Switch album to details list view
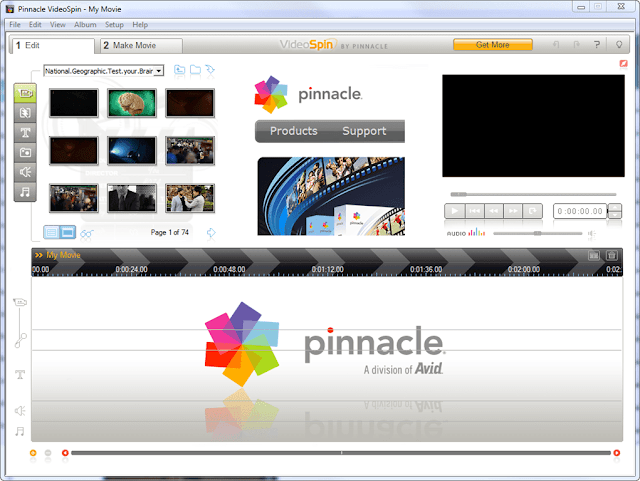 pyautogui.click(x=51, y=232)
